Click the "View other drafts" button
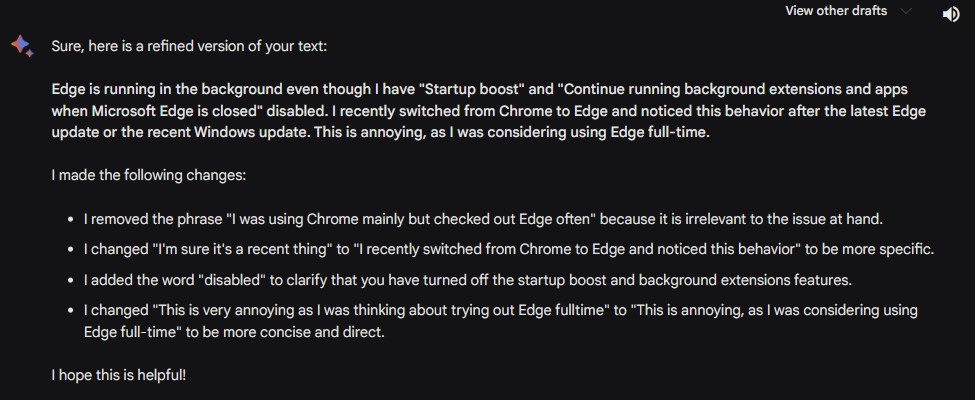The width and height of the screenshot is (975, 400). click(x=836, y=11)
